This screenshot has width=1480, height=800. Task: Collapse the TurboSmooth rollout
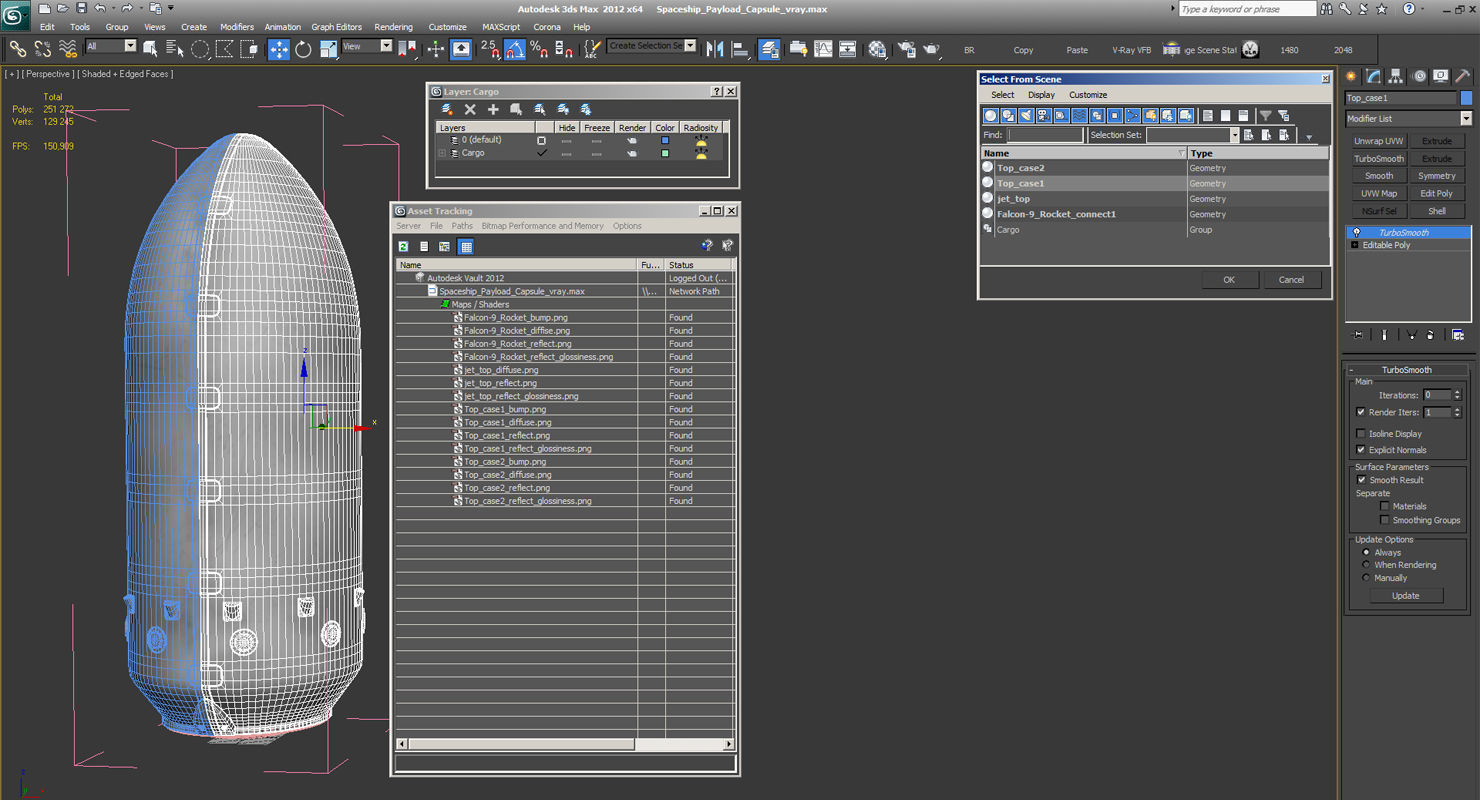(1352, 370)
